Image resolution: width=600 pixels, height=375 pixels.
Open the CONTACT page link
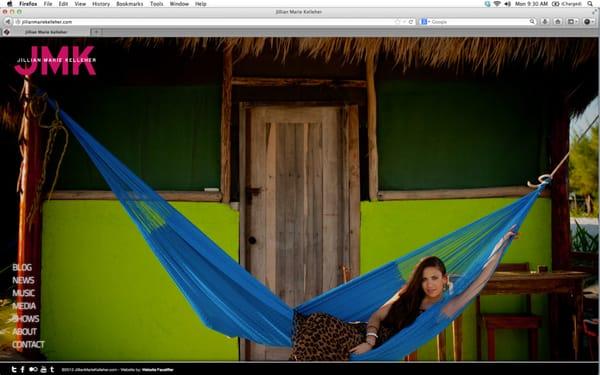[x=28, y=344]
